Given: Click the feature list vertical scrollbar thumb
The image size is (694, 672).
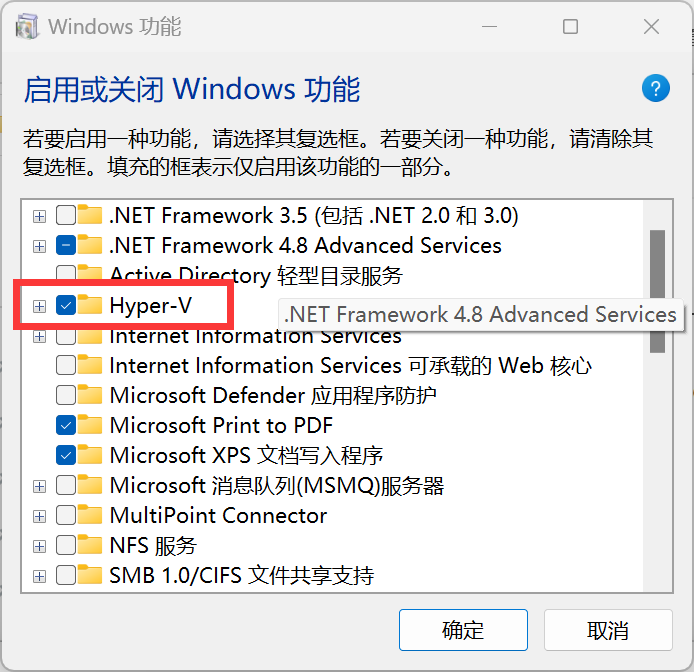Looking at the screenshot, I should tap(657, 290).
